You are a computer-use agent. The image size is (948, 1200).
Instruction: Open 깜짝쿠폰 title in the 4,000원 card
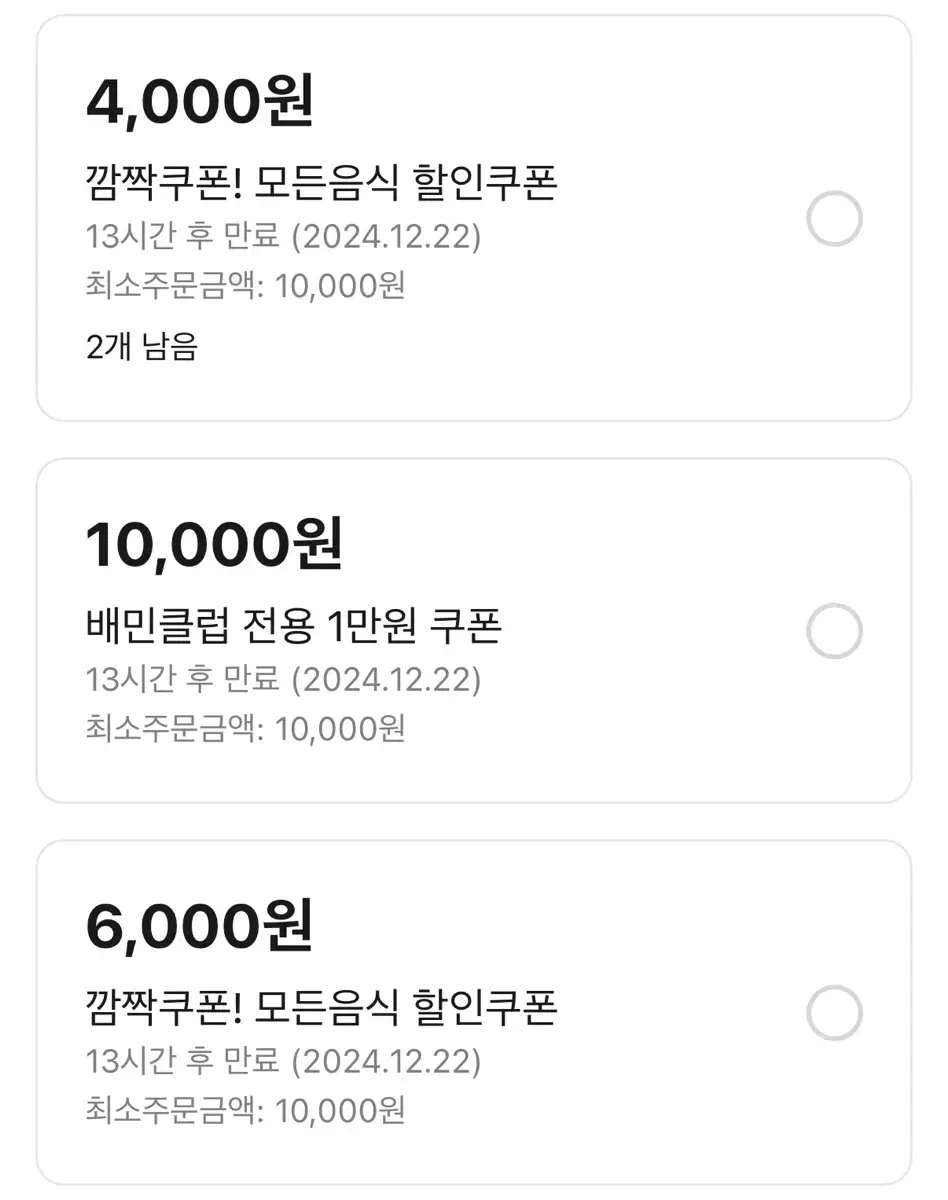click(321, 183)
